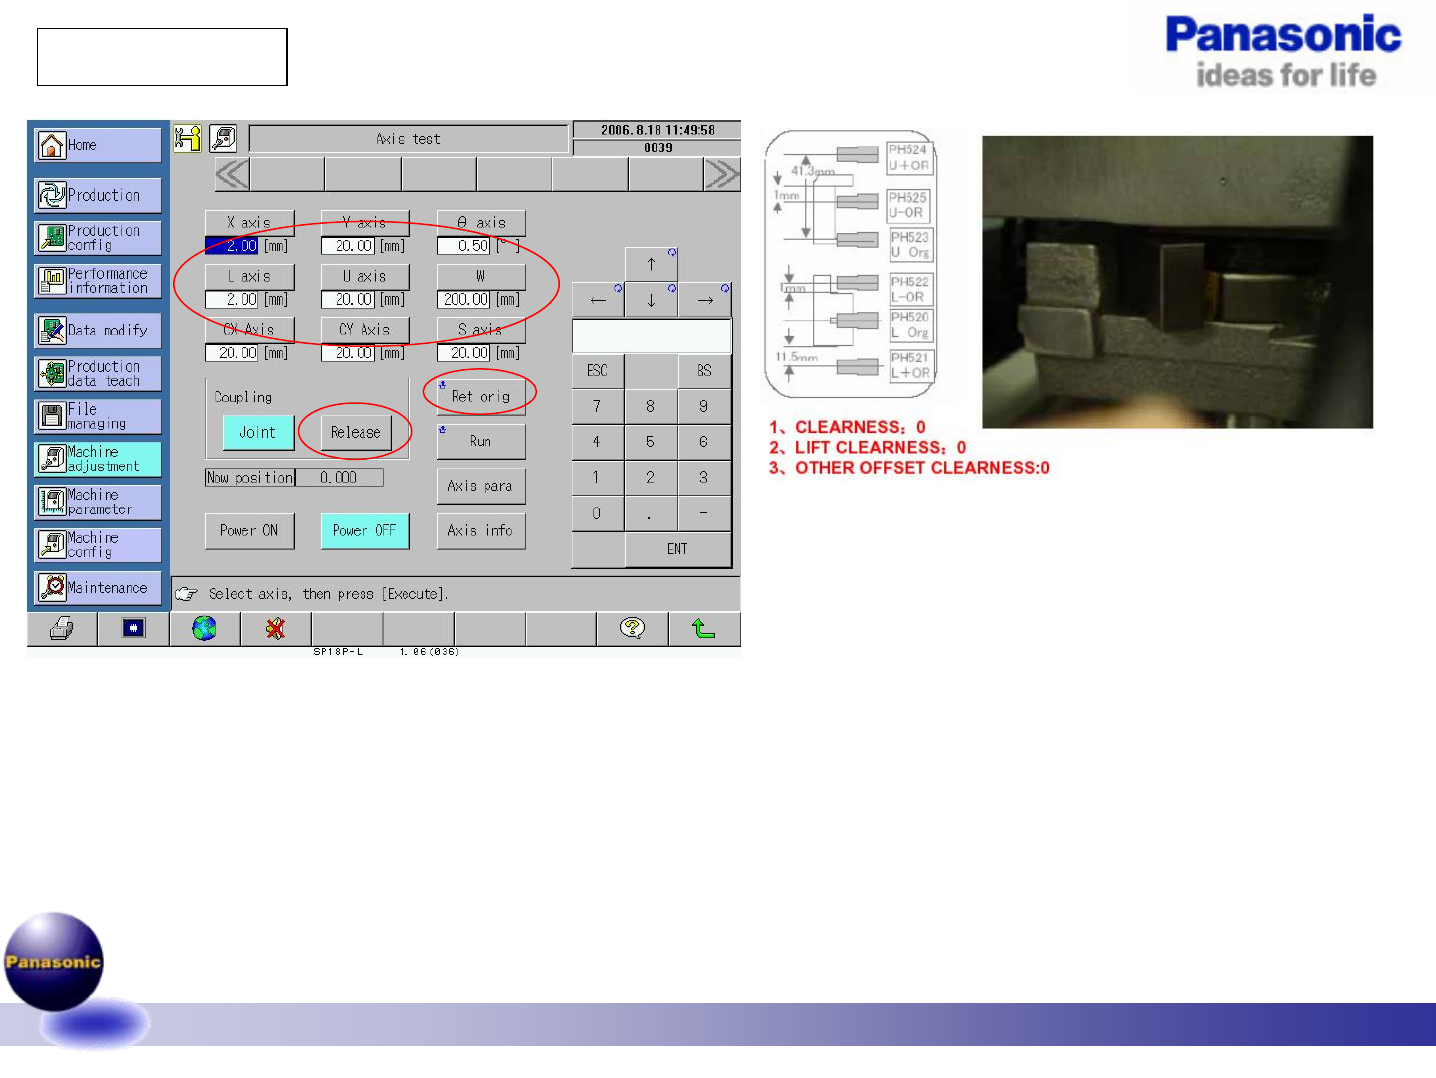
Task: Click the pencil icon beside Data modify
Action: point(52,330)
